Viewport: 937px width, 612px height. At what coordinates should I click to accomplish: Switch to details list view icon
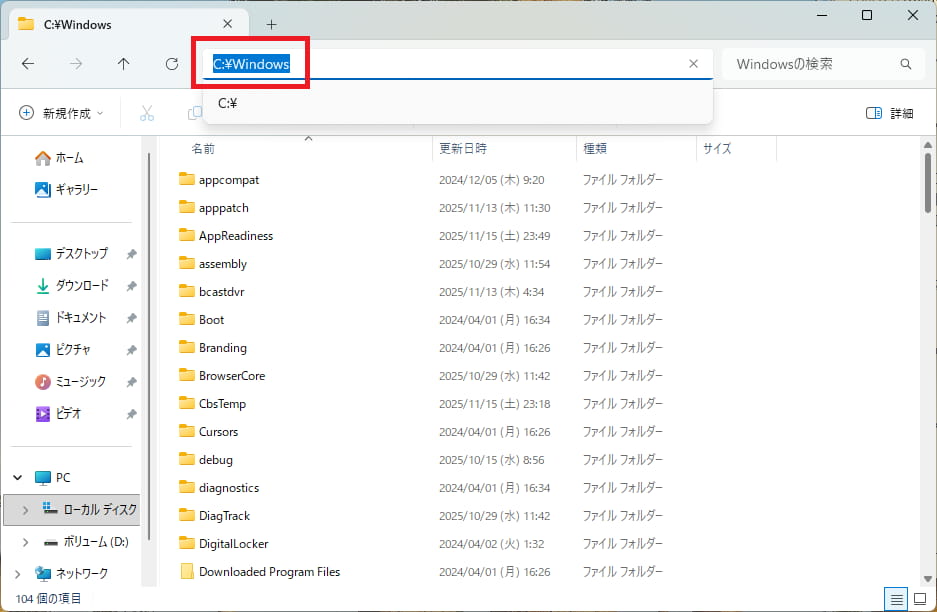[x=897, y=600]
